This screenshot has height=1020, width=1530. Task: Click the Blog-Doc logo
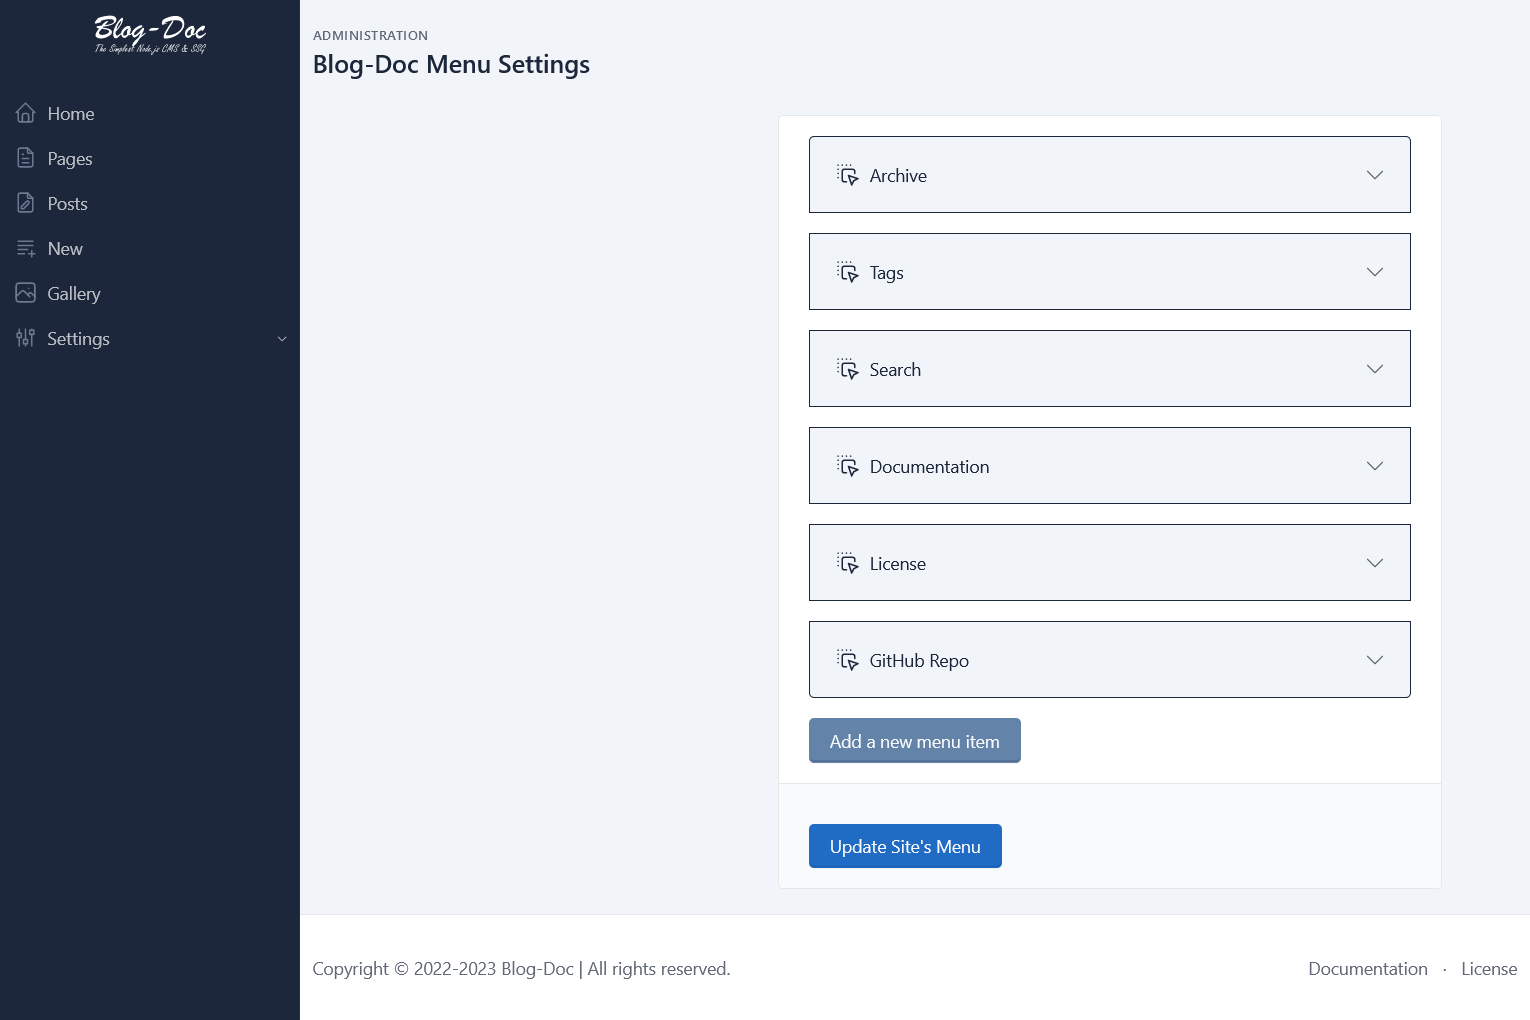click(150, 34)
